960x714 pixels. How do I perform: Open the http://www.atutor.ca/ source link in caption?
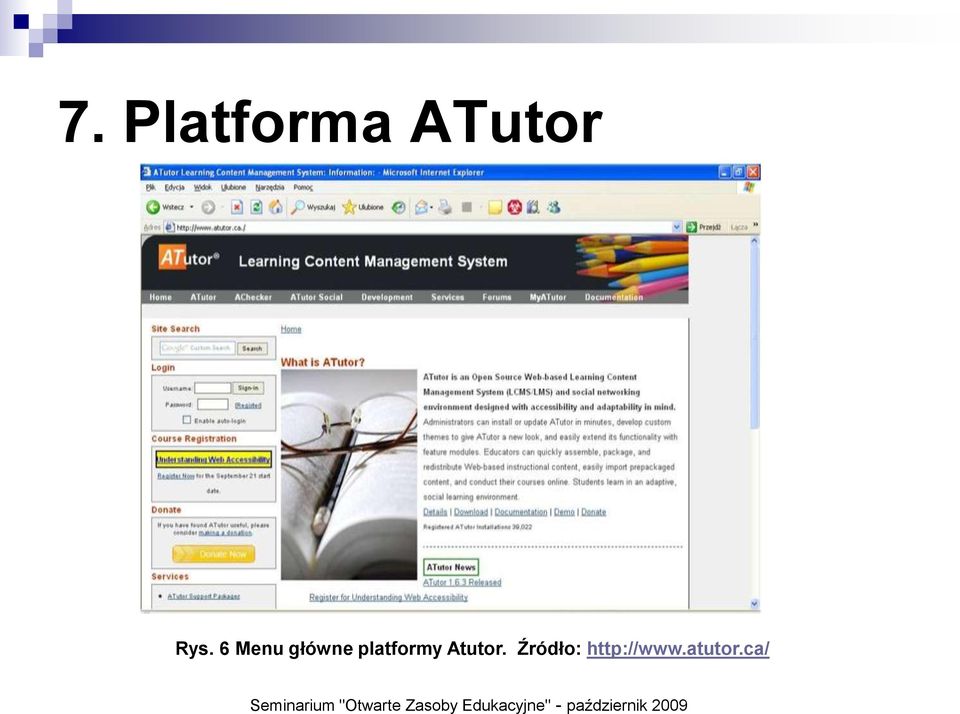[678, 648]
